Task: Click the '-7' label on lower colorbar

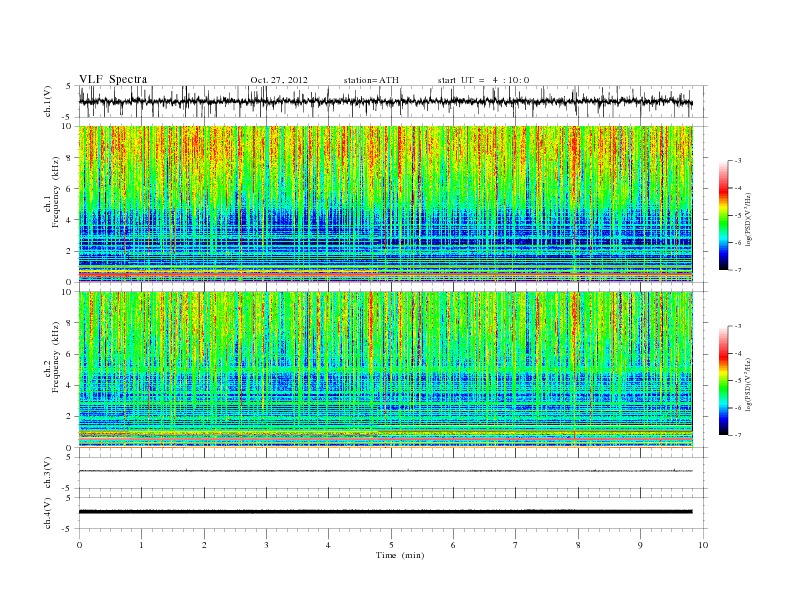Action: [x=737, y=435]
